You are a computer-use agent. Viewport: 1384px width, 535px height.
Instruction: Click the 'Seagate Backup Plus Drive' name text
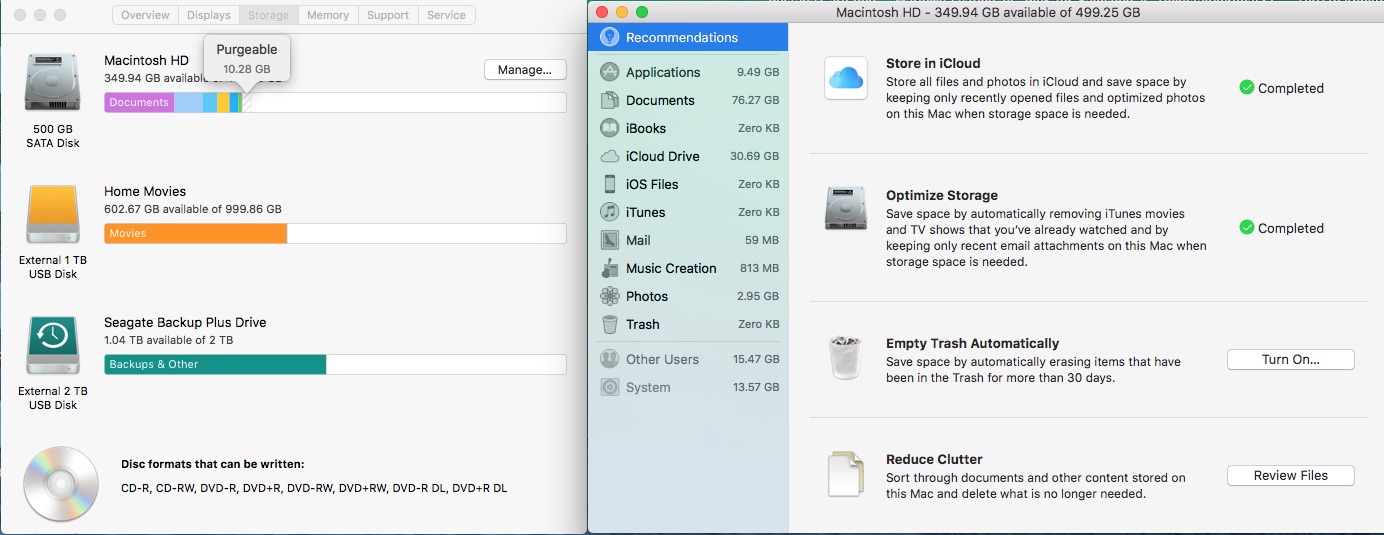click(185, 322)
